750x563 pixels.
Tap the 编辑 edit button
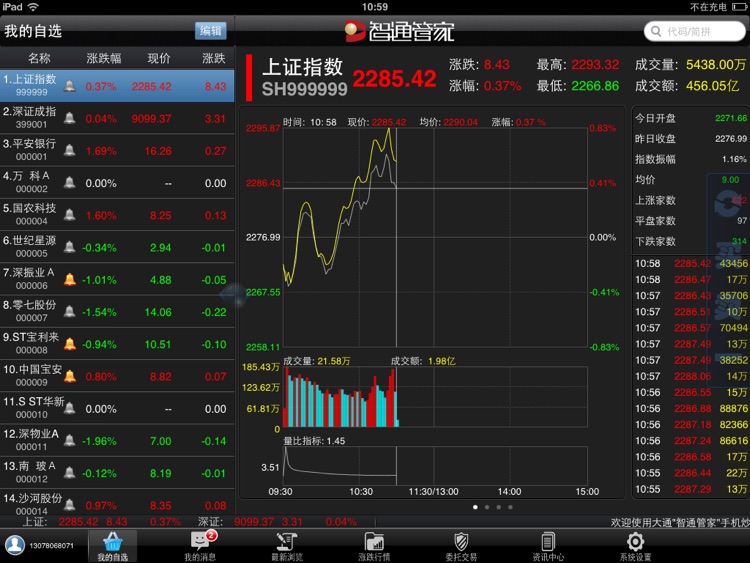[210, 31]
